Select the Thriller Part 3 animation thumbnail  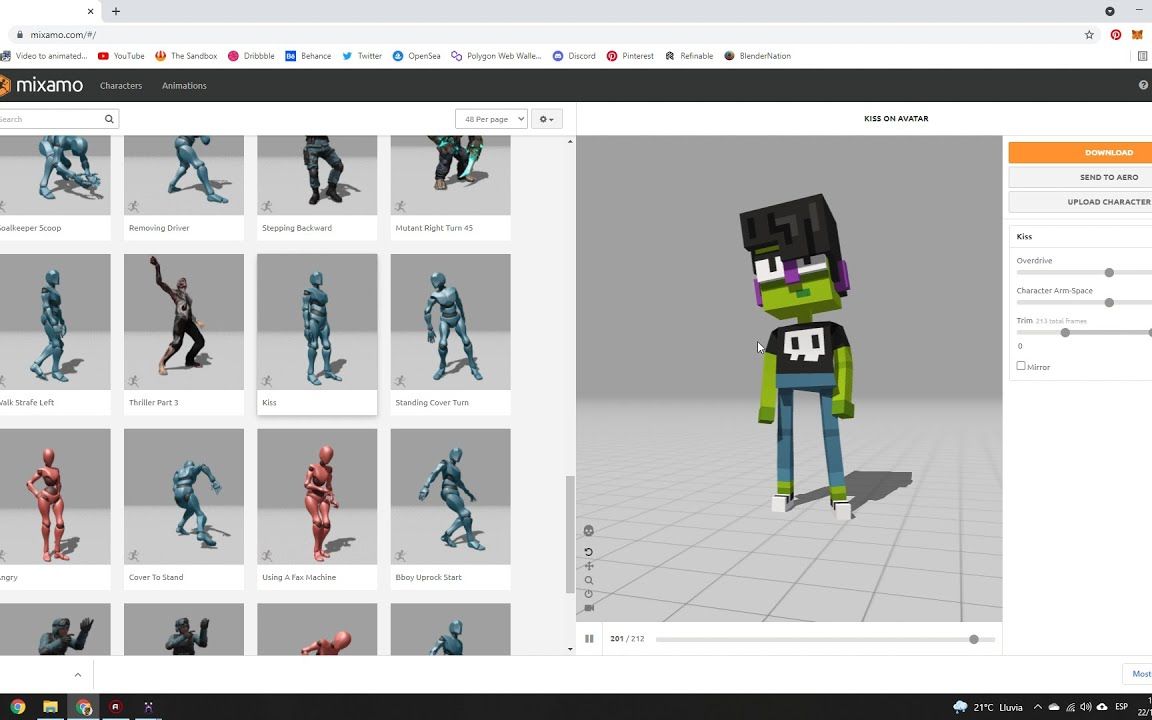tap(183, 320)
